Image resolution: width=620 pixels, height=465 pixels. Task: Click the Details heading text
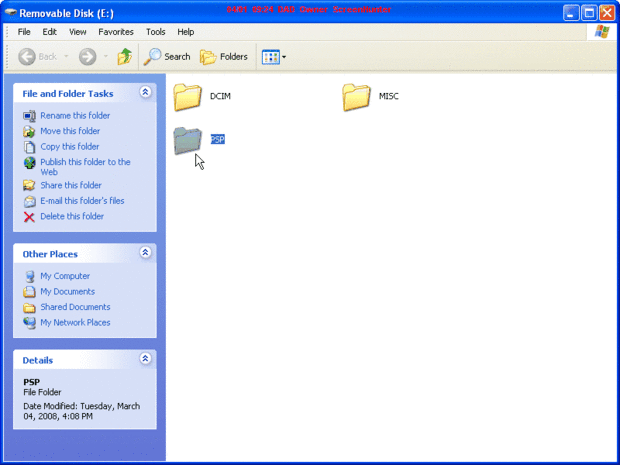[38, 361]
